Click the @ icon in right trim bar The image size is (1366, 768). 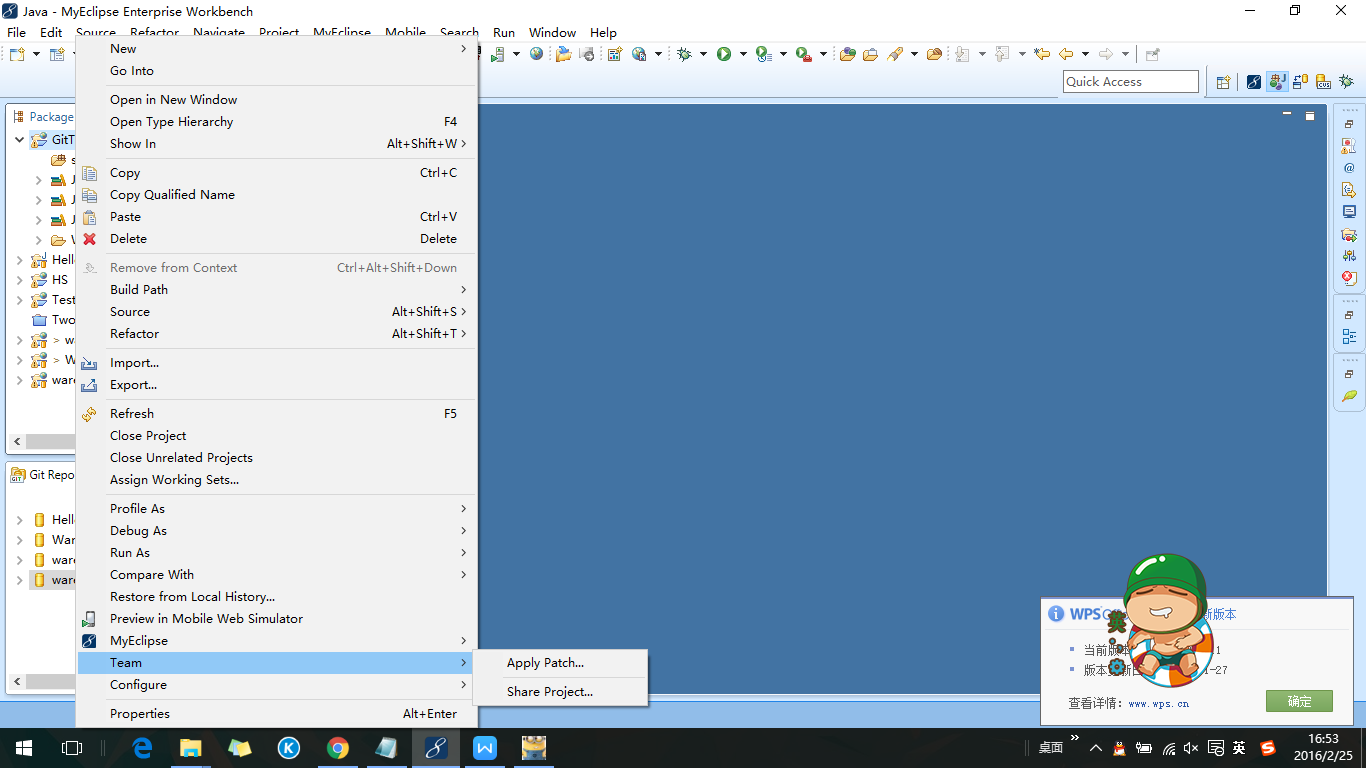(x=1349, y=168)
